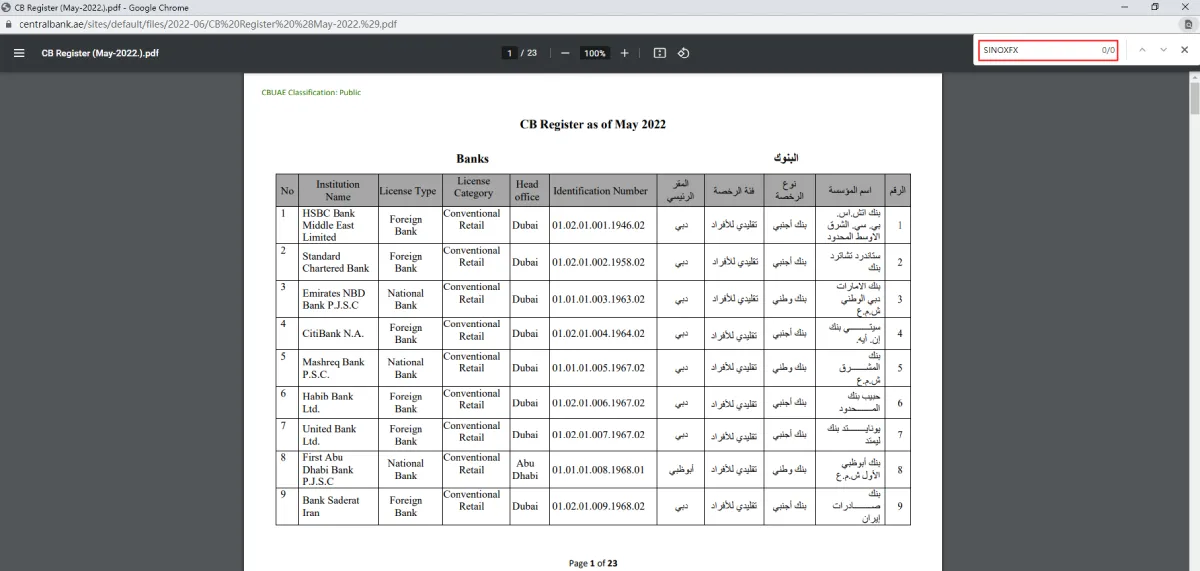Click the License Type column header

408,190
